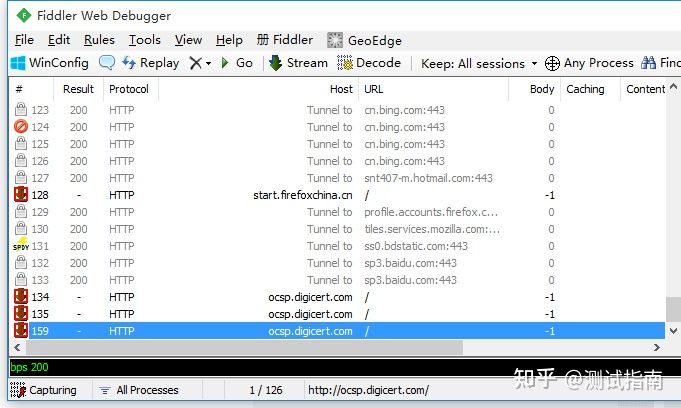Click the Go resume button
The image size is (681, 408).
point(237,63)
